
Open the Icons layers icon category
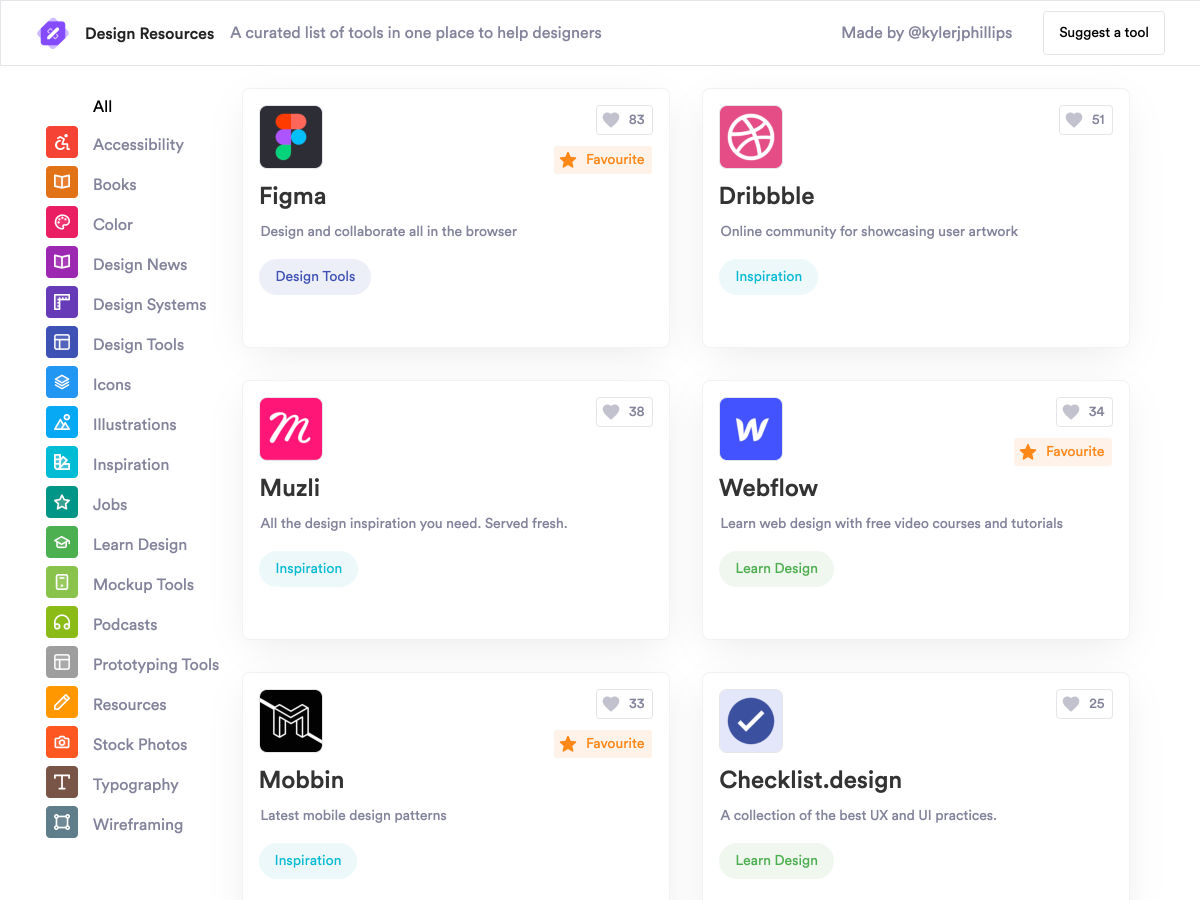click(62, 383)
